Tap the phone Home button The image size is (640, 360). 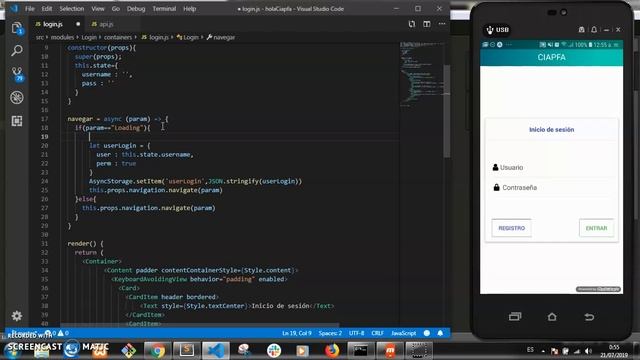552,316
